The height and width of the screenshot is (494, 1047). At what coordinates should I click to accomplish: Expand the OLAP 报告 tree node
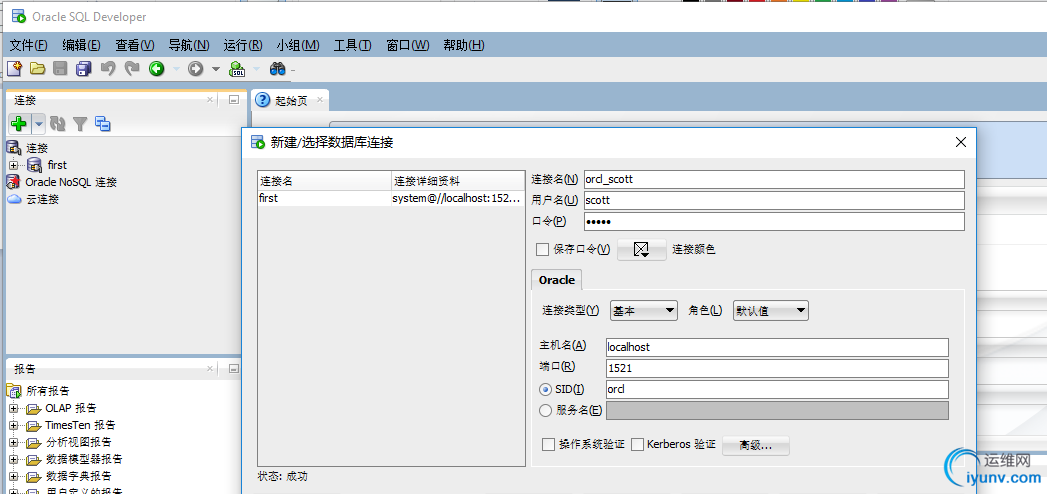(13, 408)
